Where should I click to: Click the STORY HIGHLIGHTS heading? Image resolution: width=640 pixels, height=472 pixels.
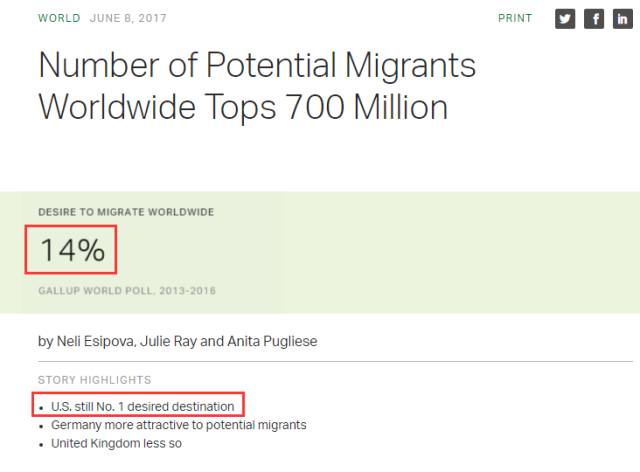94,380
